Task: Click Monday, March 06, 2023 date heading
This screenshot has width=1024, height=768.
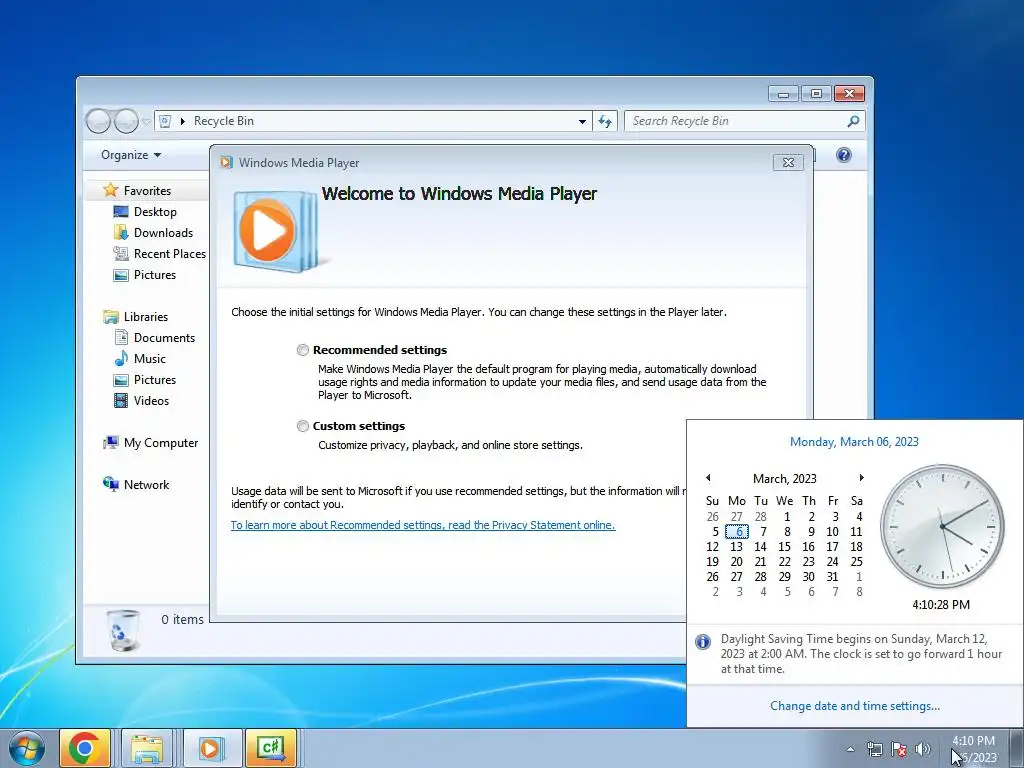Action: click(x=854, y=442)
